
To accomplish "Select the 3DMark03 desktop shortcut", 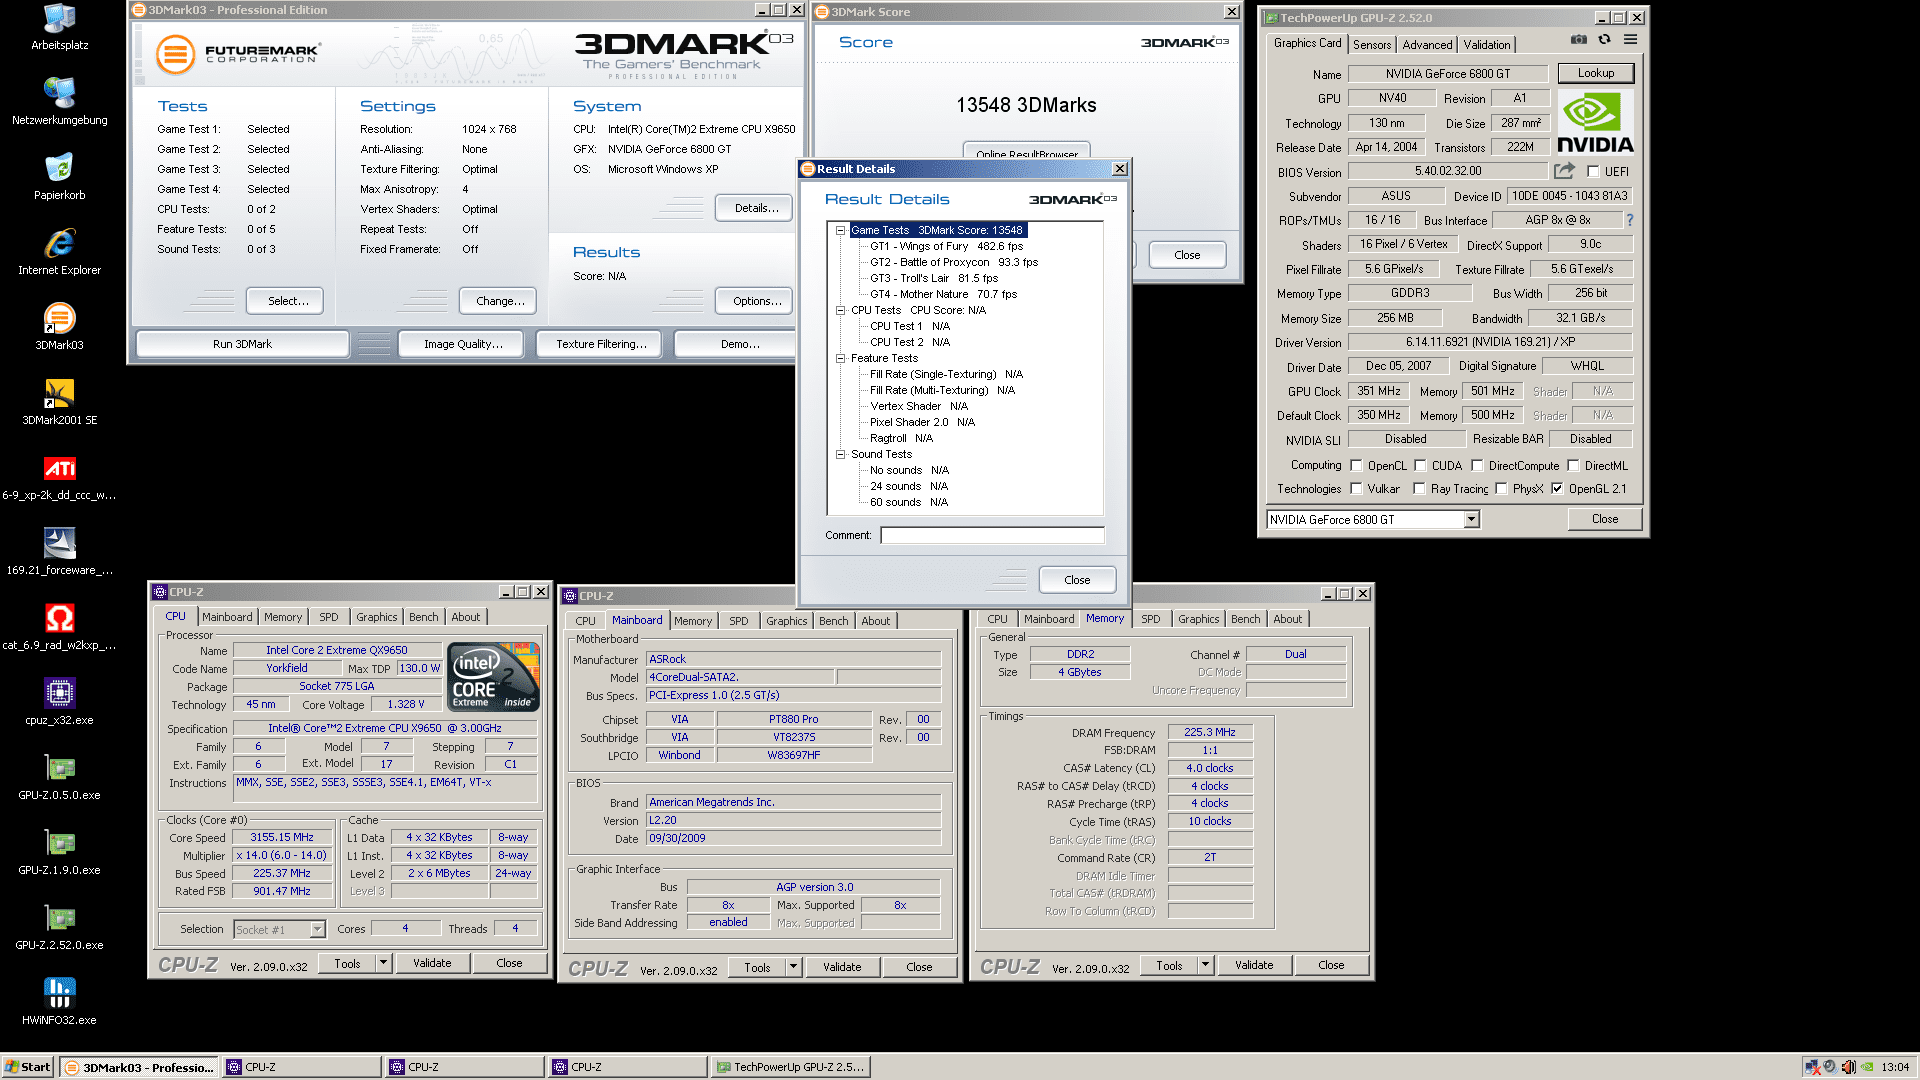I will click(x=60, y=327).
